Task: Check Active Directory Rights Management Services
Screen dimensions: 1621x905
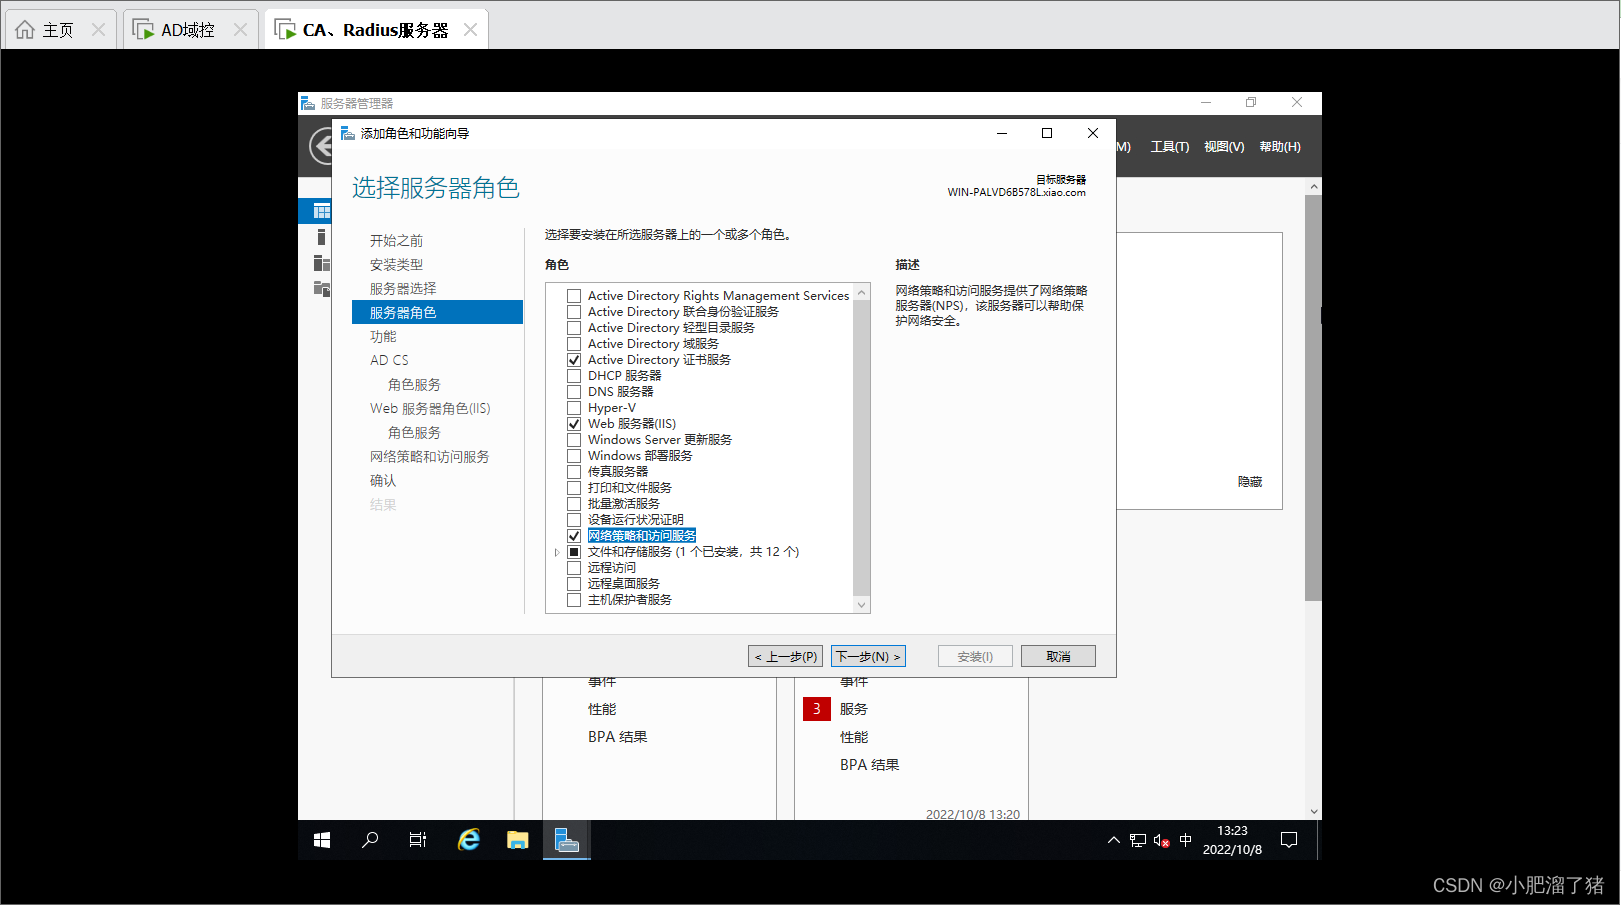Action: click(574, 296)
